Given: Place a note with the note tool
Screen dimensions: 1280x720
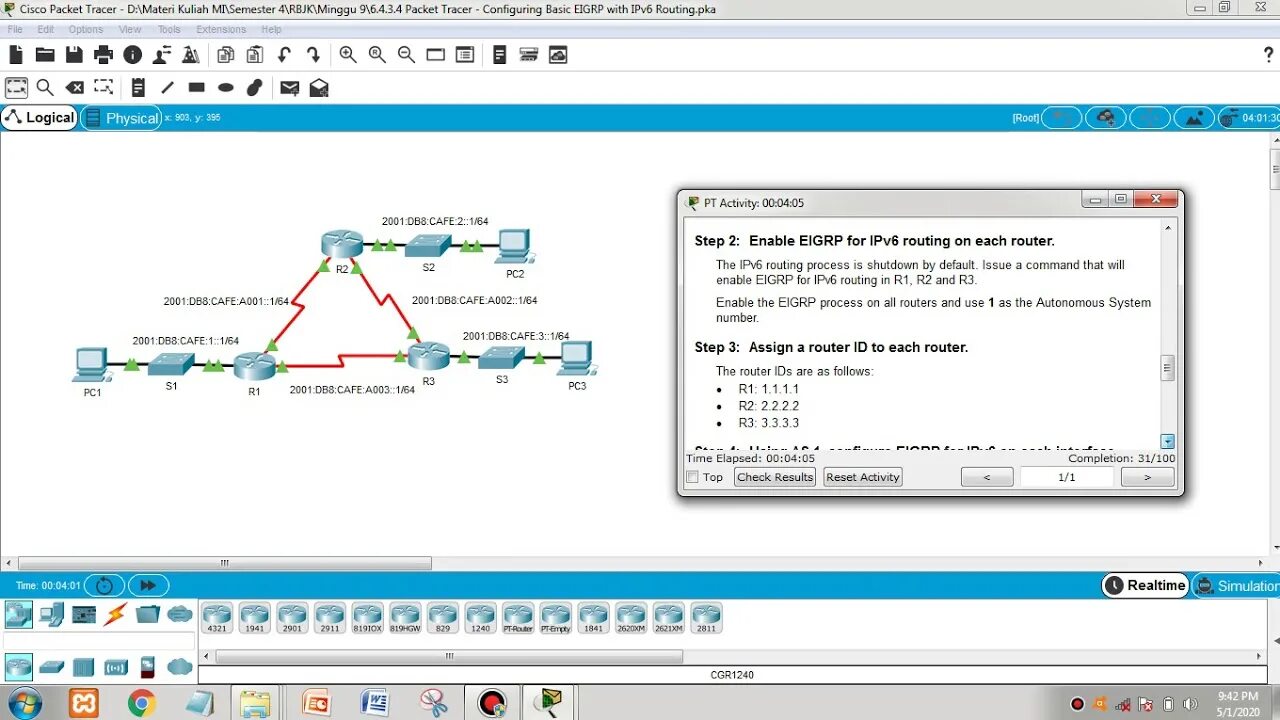Looking at the screenshot, I should pyautogui.click(x=138, y=88).
